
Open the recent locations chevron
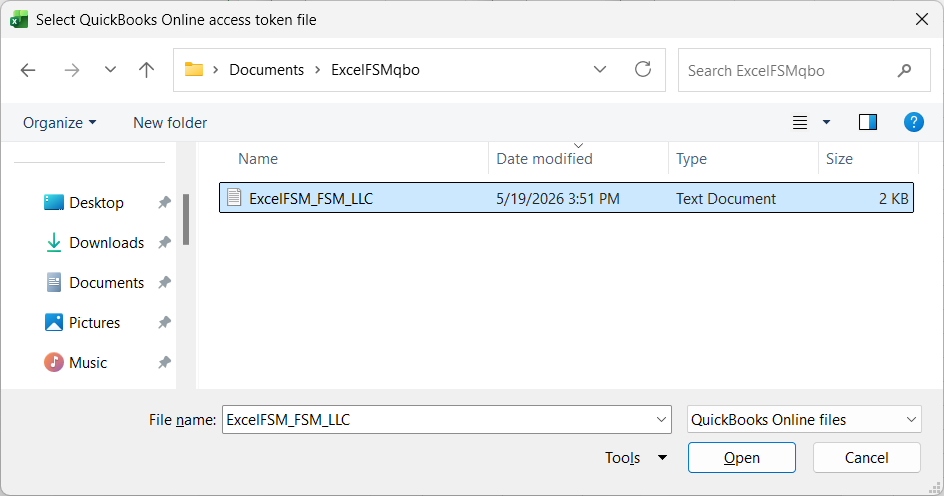110,70
